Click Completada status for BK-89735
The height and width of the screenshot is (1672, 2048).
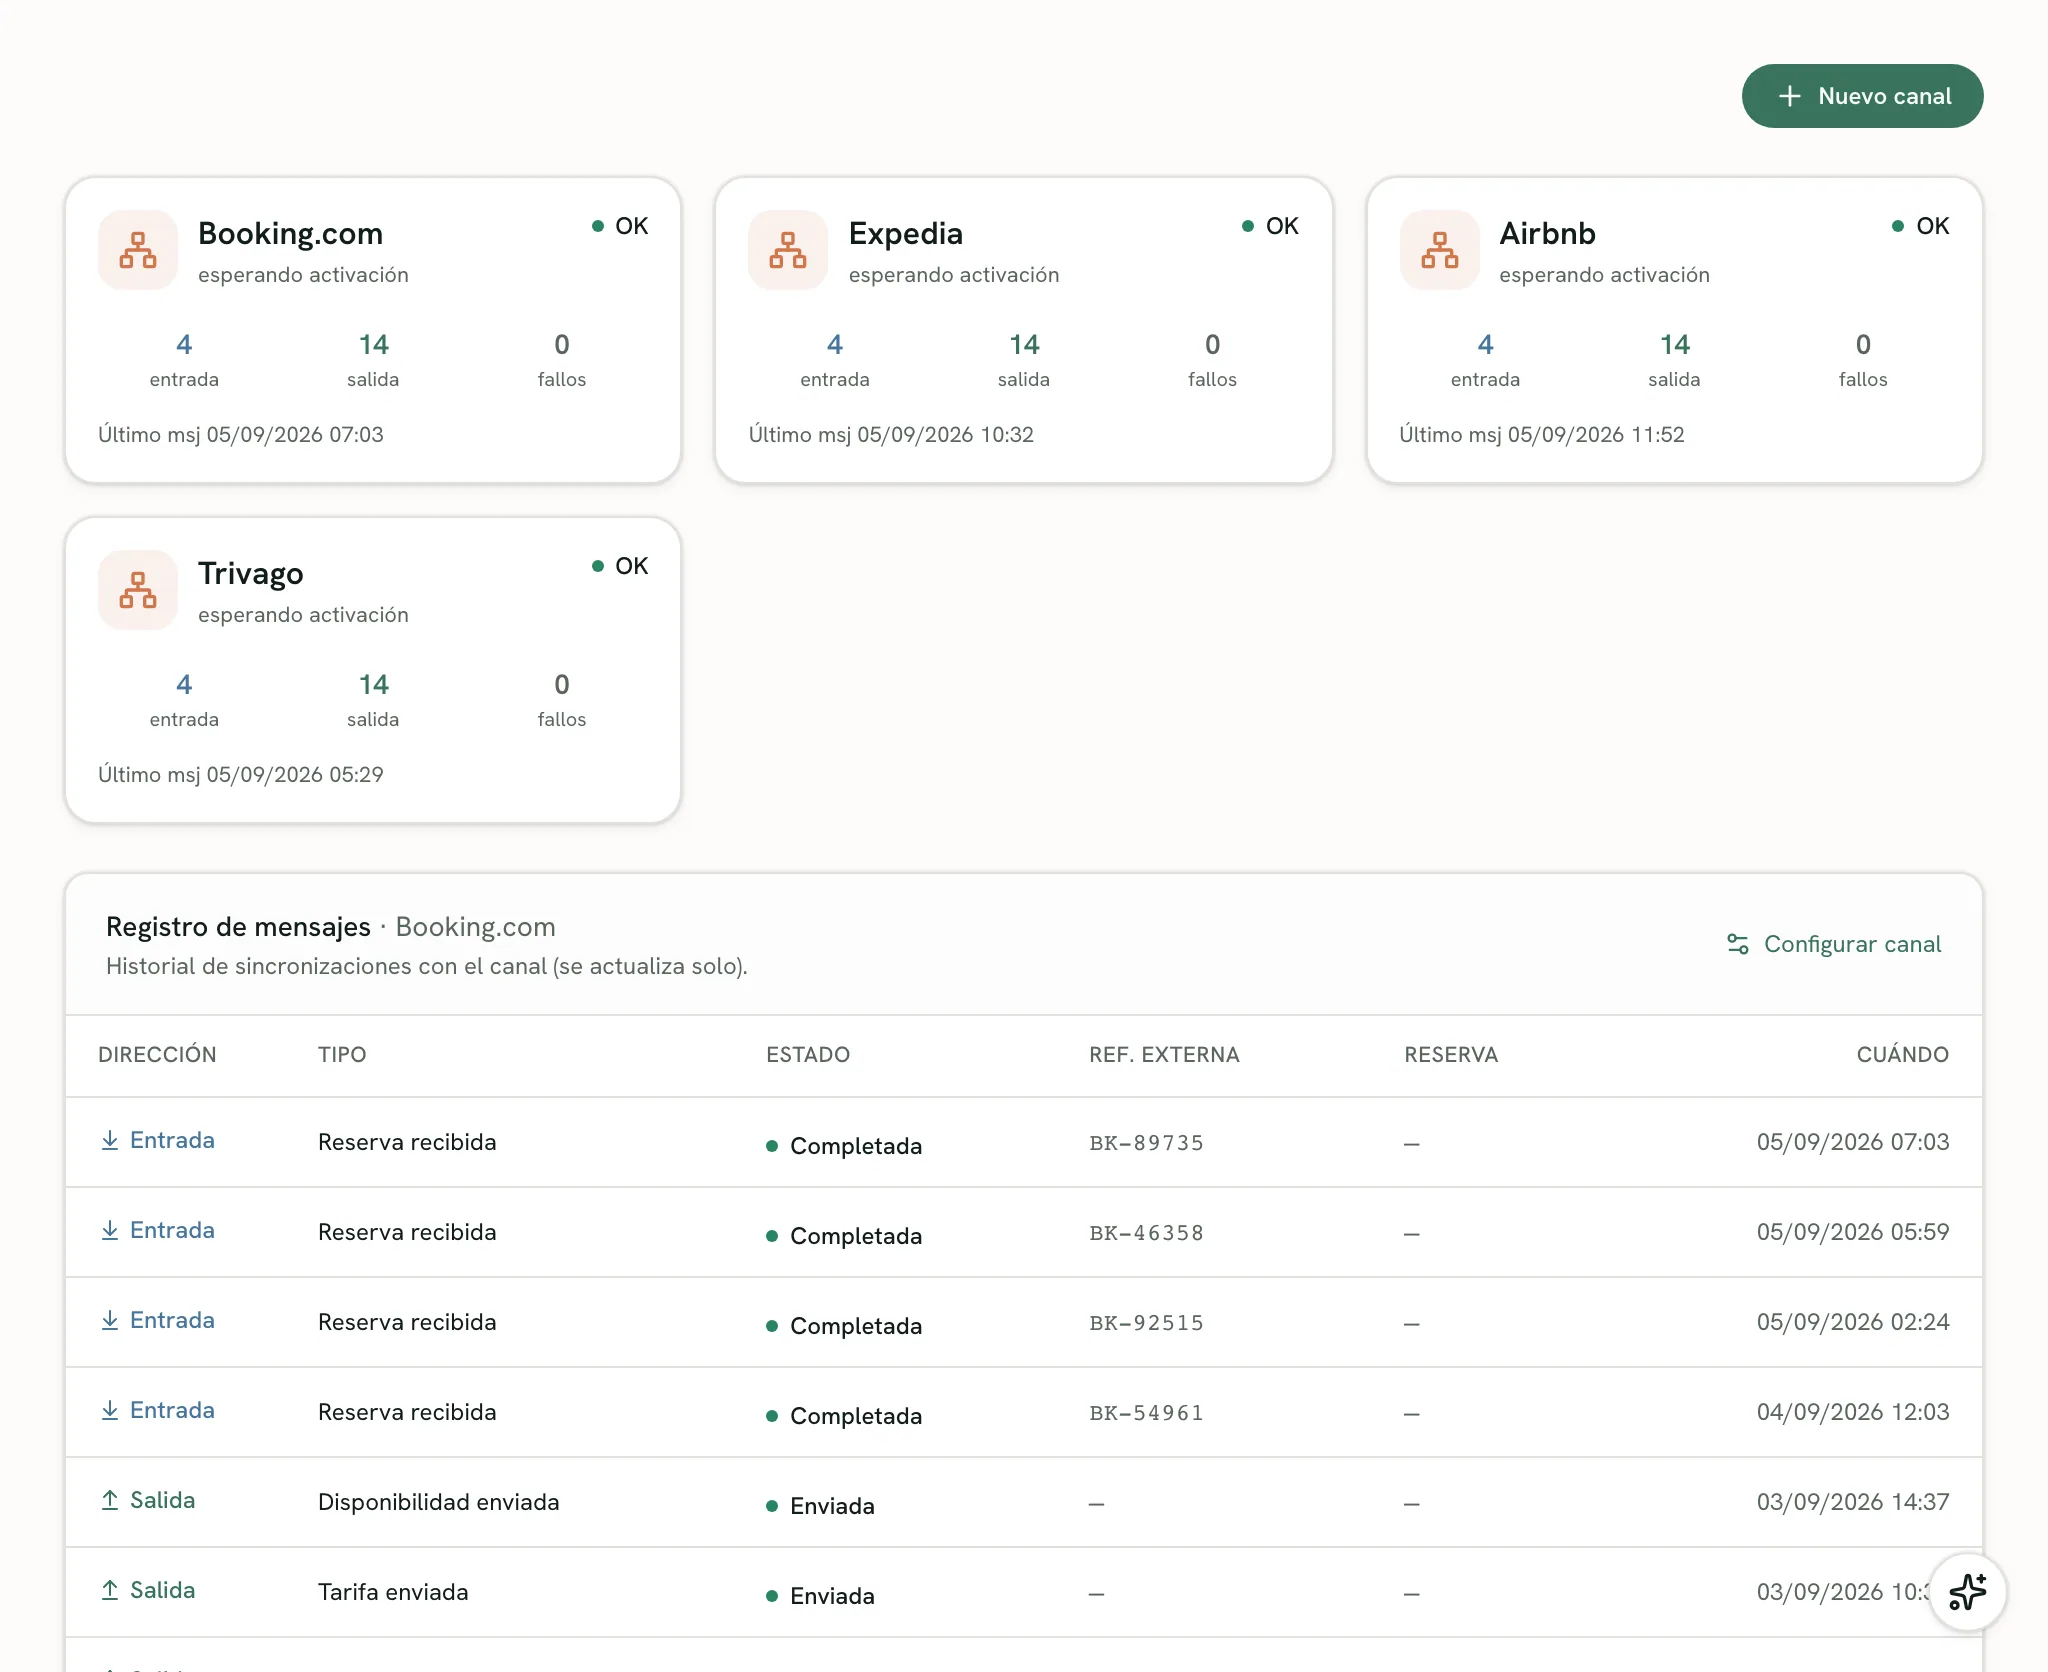pos(845,1146)
